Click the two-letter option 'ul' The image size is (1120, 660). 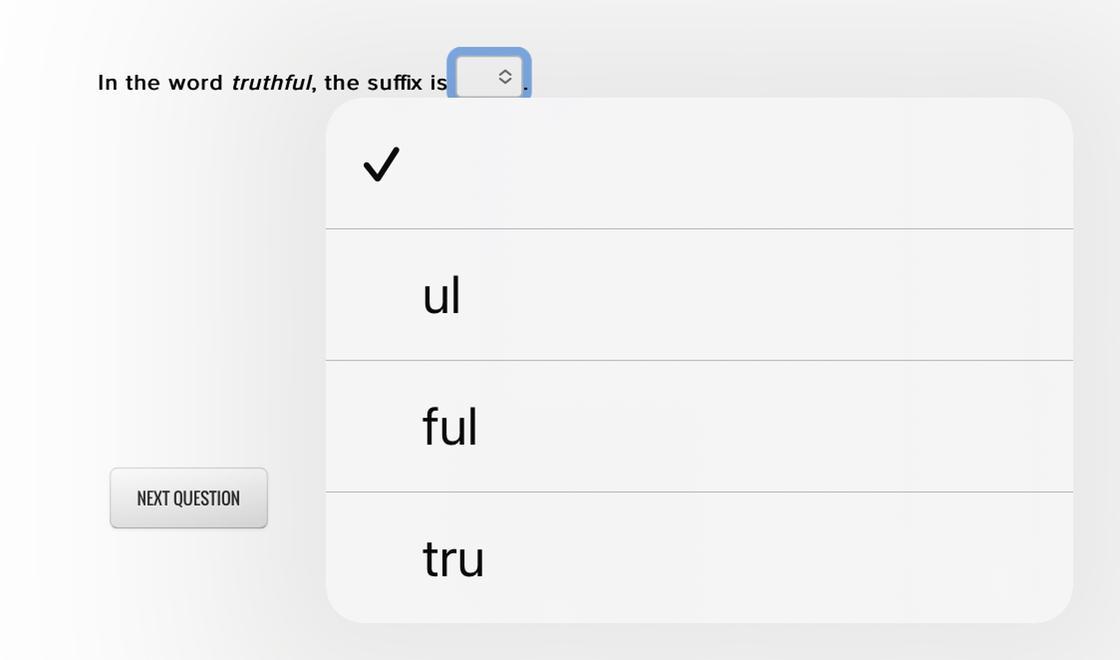tap(699, 296)
